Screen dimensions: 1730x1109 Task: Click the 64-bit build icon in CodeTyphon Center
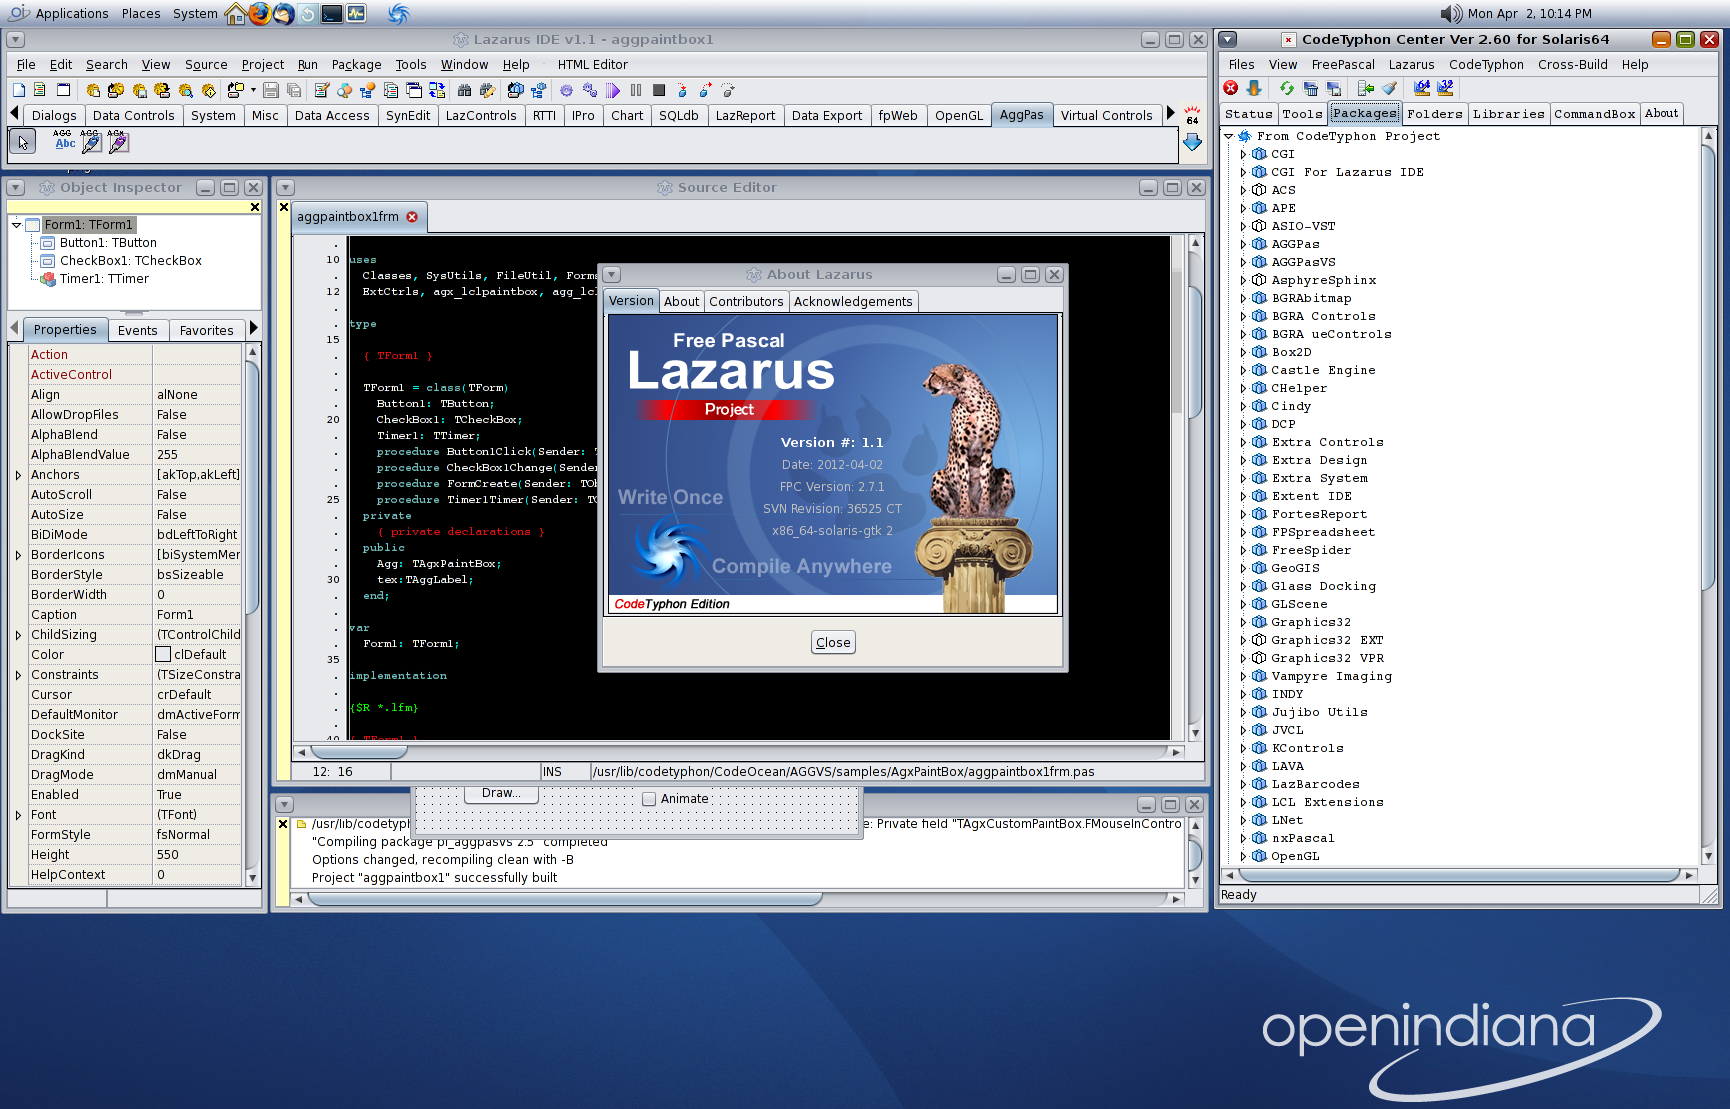[x=1422, y=88]
